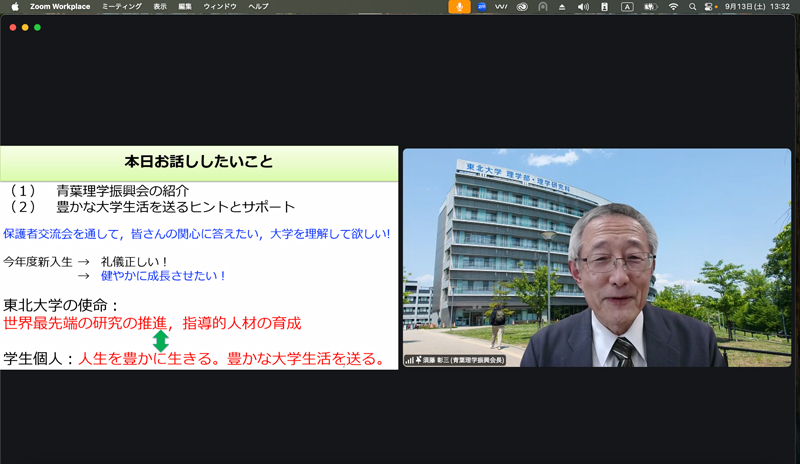The height and width of the screenshot is (464, 800).
Task: Click the speaker name label on video tile
Action: coord(463,360)
